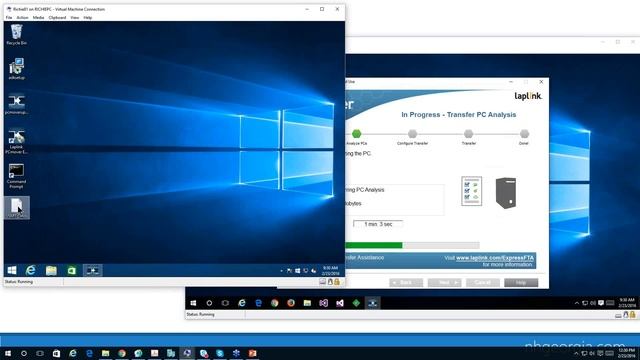Viewport: 640px width, 360px height.
Task: Launch Internet Explorer in right VM taskbar
Action: 242,303
